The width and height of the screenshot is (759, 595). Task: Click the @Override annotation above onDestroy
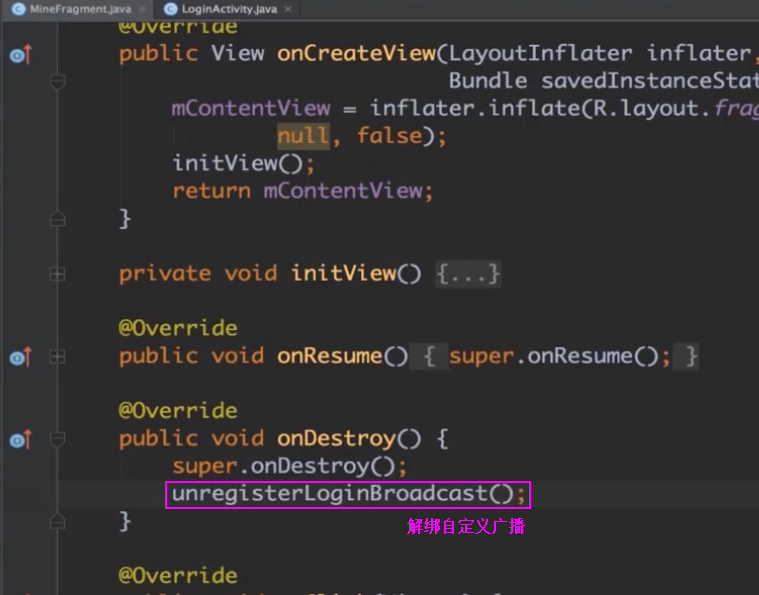click(178, 411)
